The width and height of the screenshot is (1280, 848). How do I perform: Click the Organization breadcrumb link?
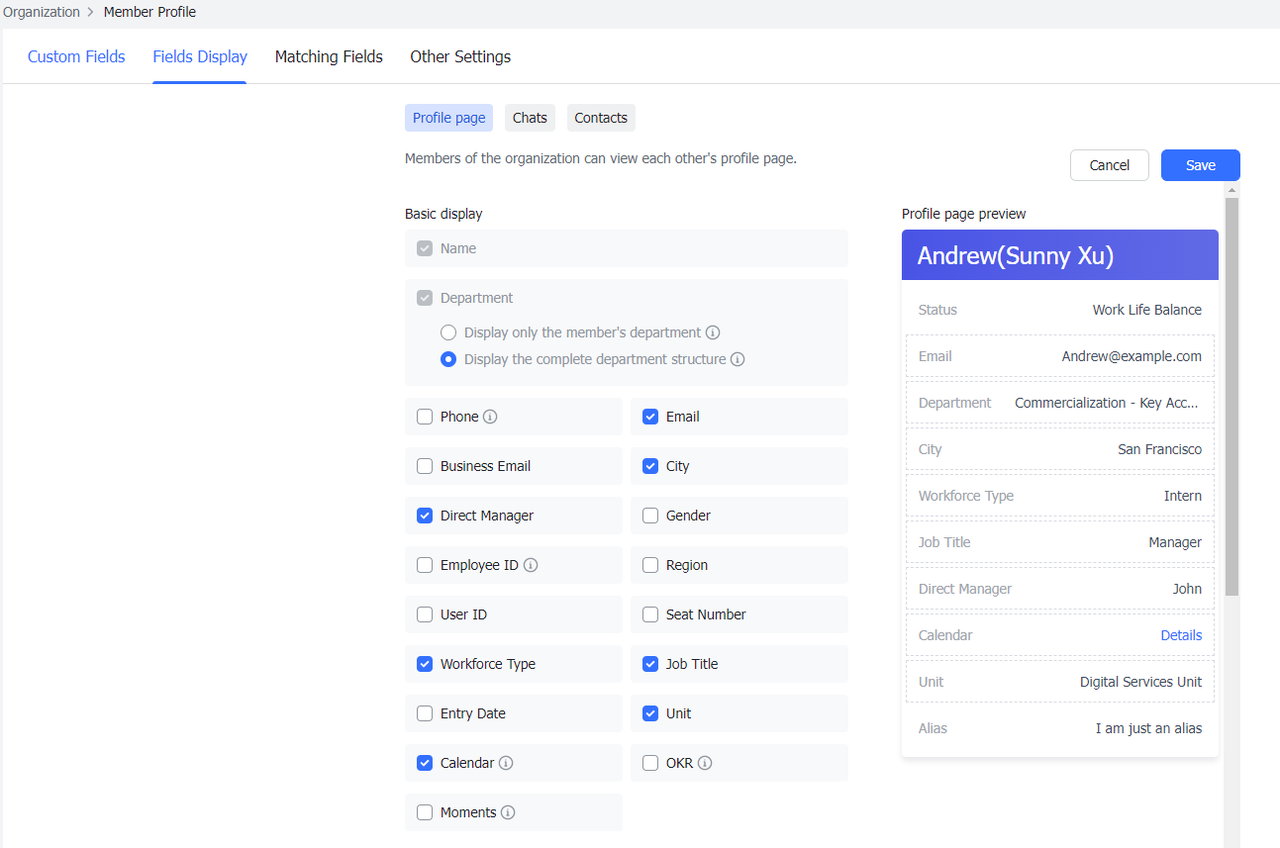point(41,12)
